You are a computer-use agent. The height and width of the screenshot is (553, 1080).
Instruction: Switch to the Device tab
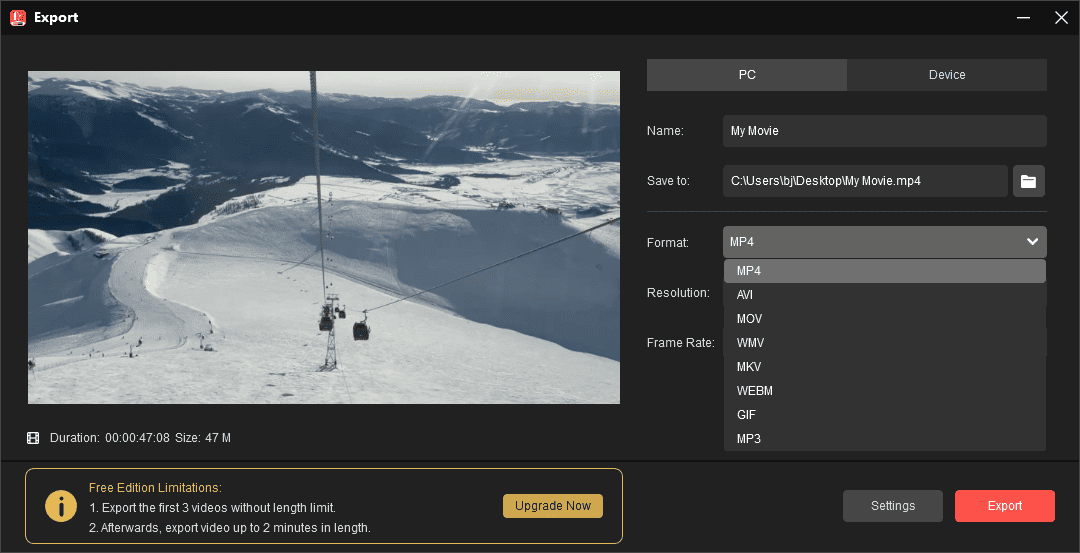[x=947, y=75]
